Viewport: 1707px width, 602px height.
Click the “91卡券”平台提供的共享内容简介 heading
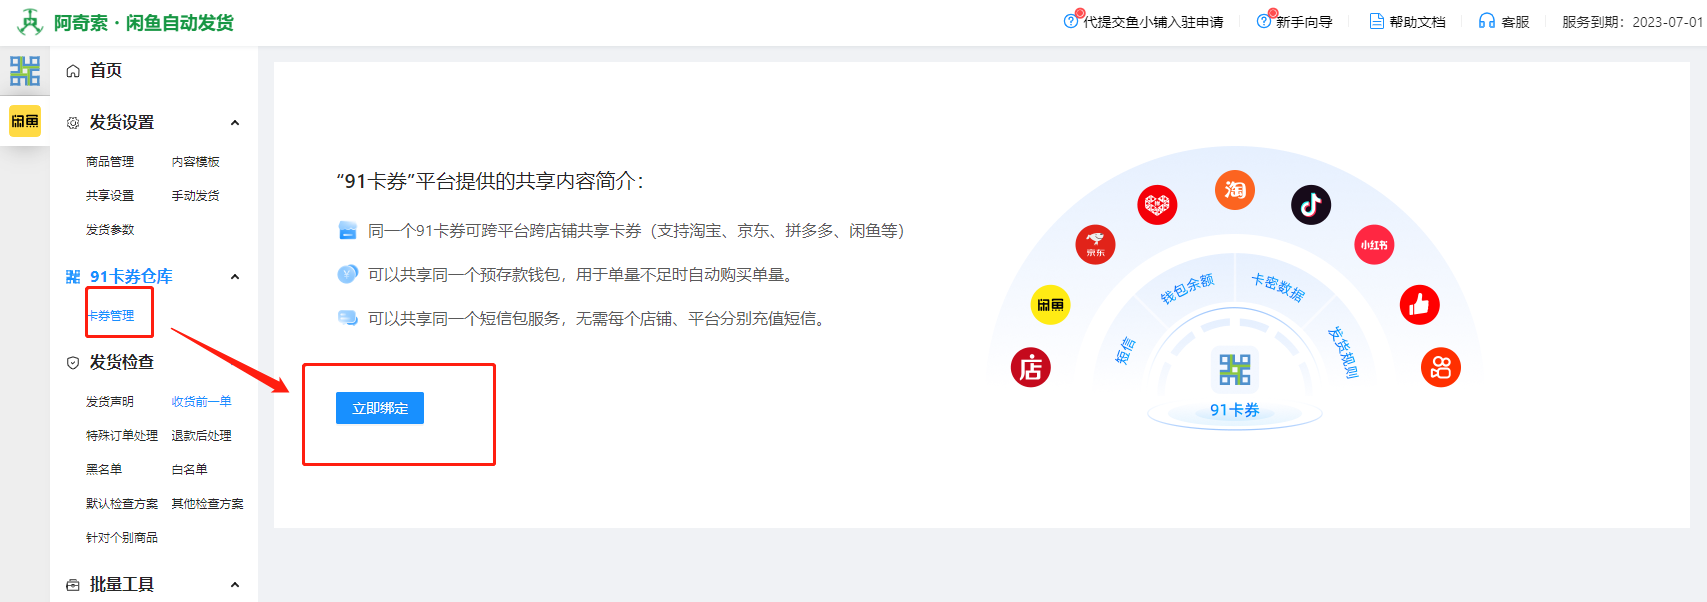490,181
